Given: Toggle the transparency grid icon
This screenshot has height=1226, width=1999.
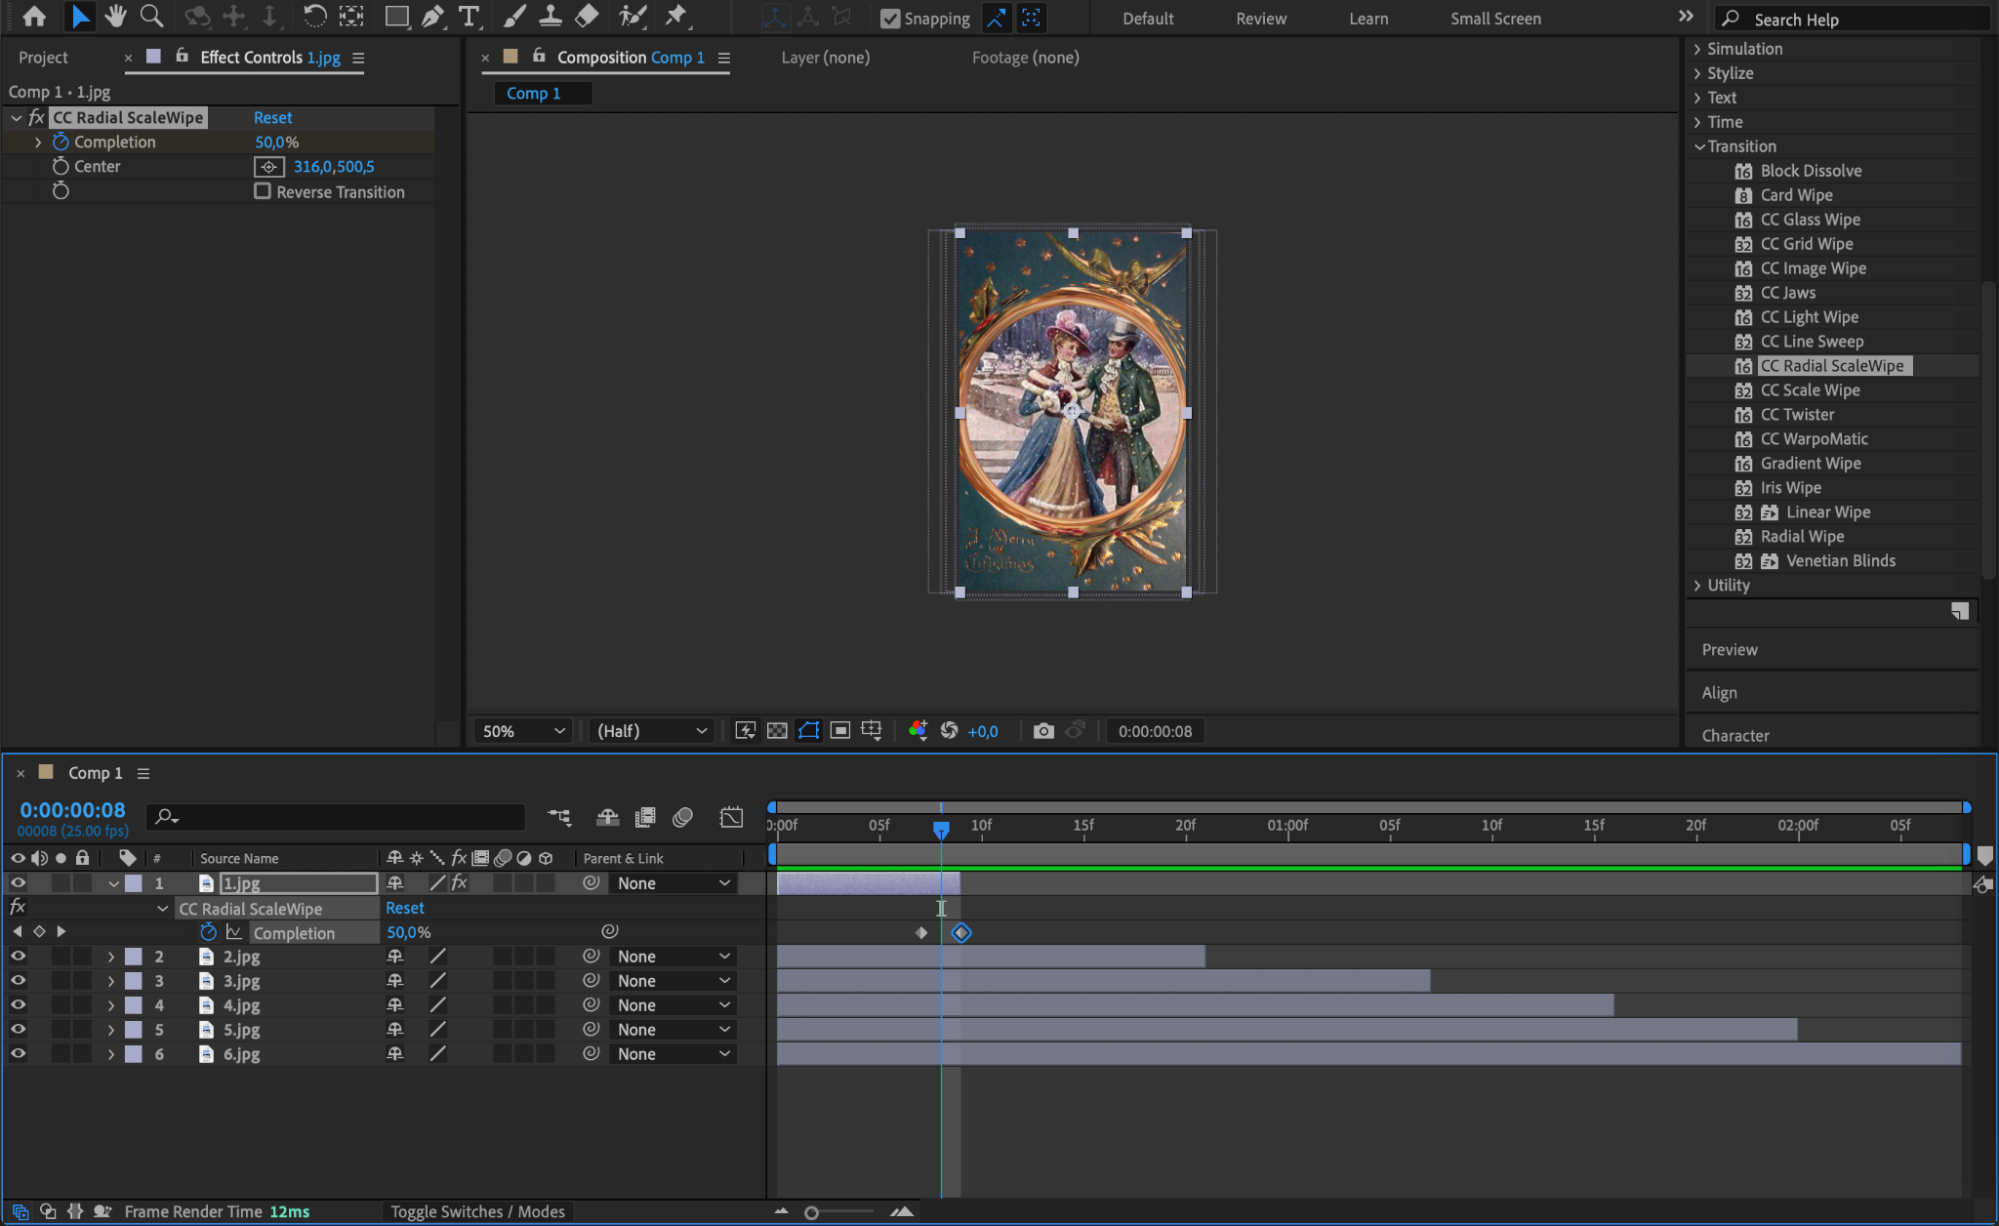Looking at the screenshot, I should [777, 731].
